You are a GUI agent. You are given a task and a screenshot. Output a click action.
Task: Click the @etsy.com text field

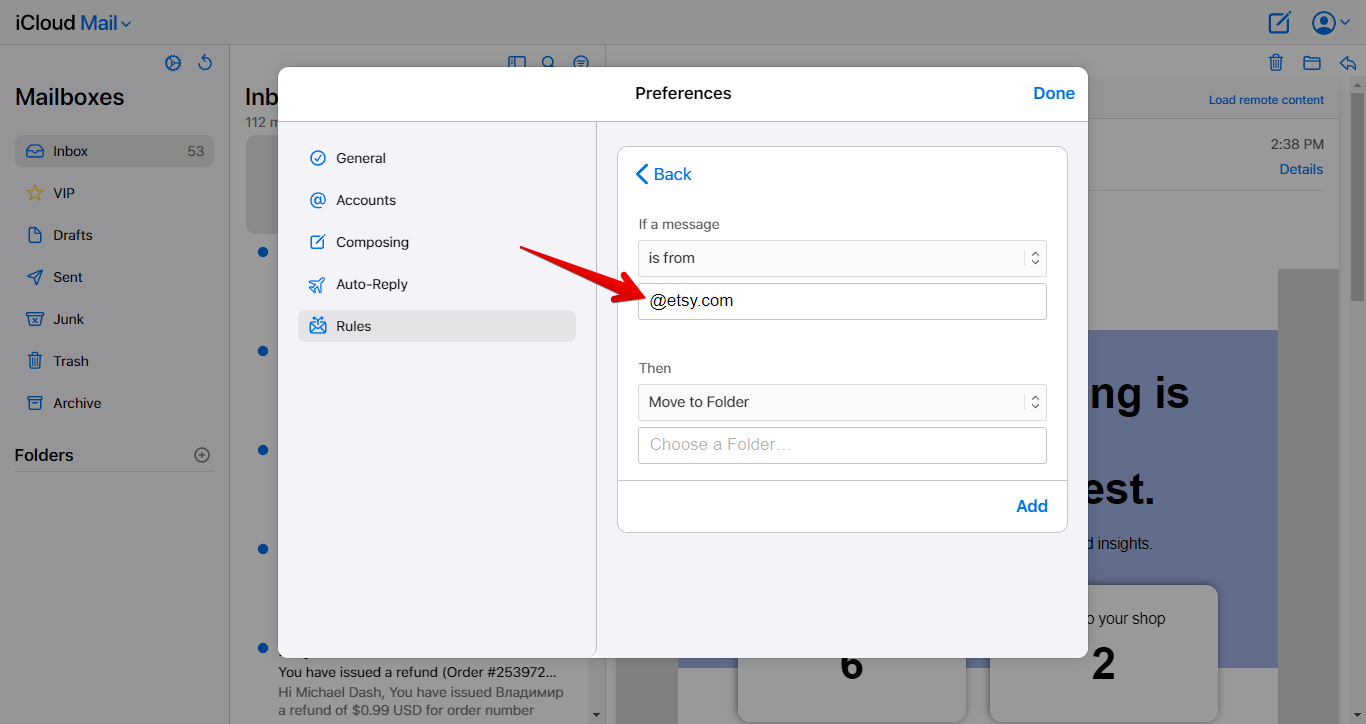pos(842,301)
